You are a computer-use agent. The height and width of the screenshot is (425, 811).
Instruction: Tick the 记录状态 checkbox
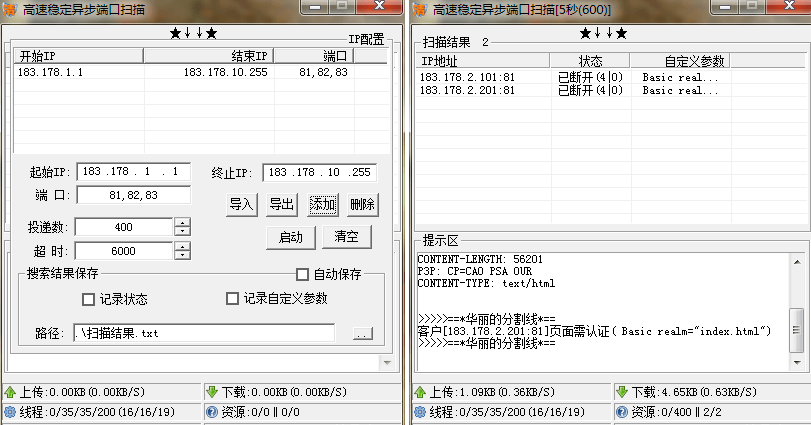click(88, 299)
